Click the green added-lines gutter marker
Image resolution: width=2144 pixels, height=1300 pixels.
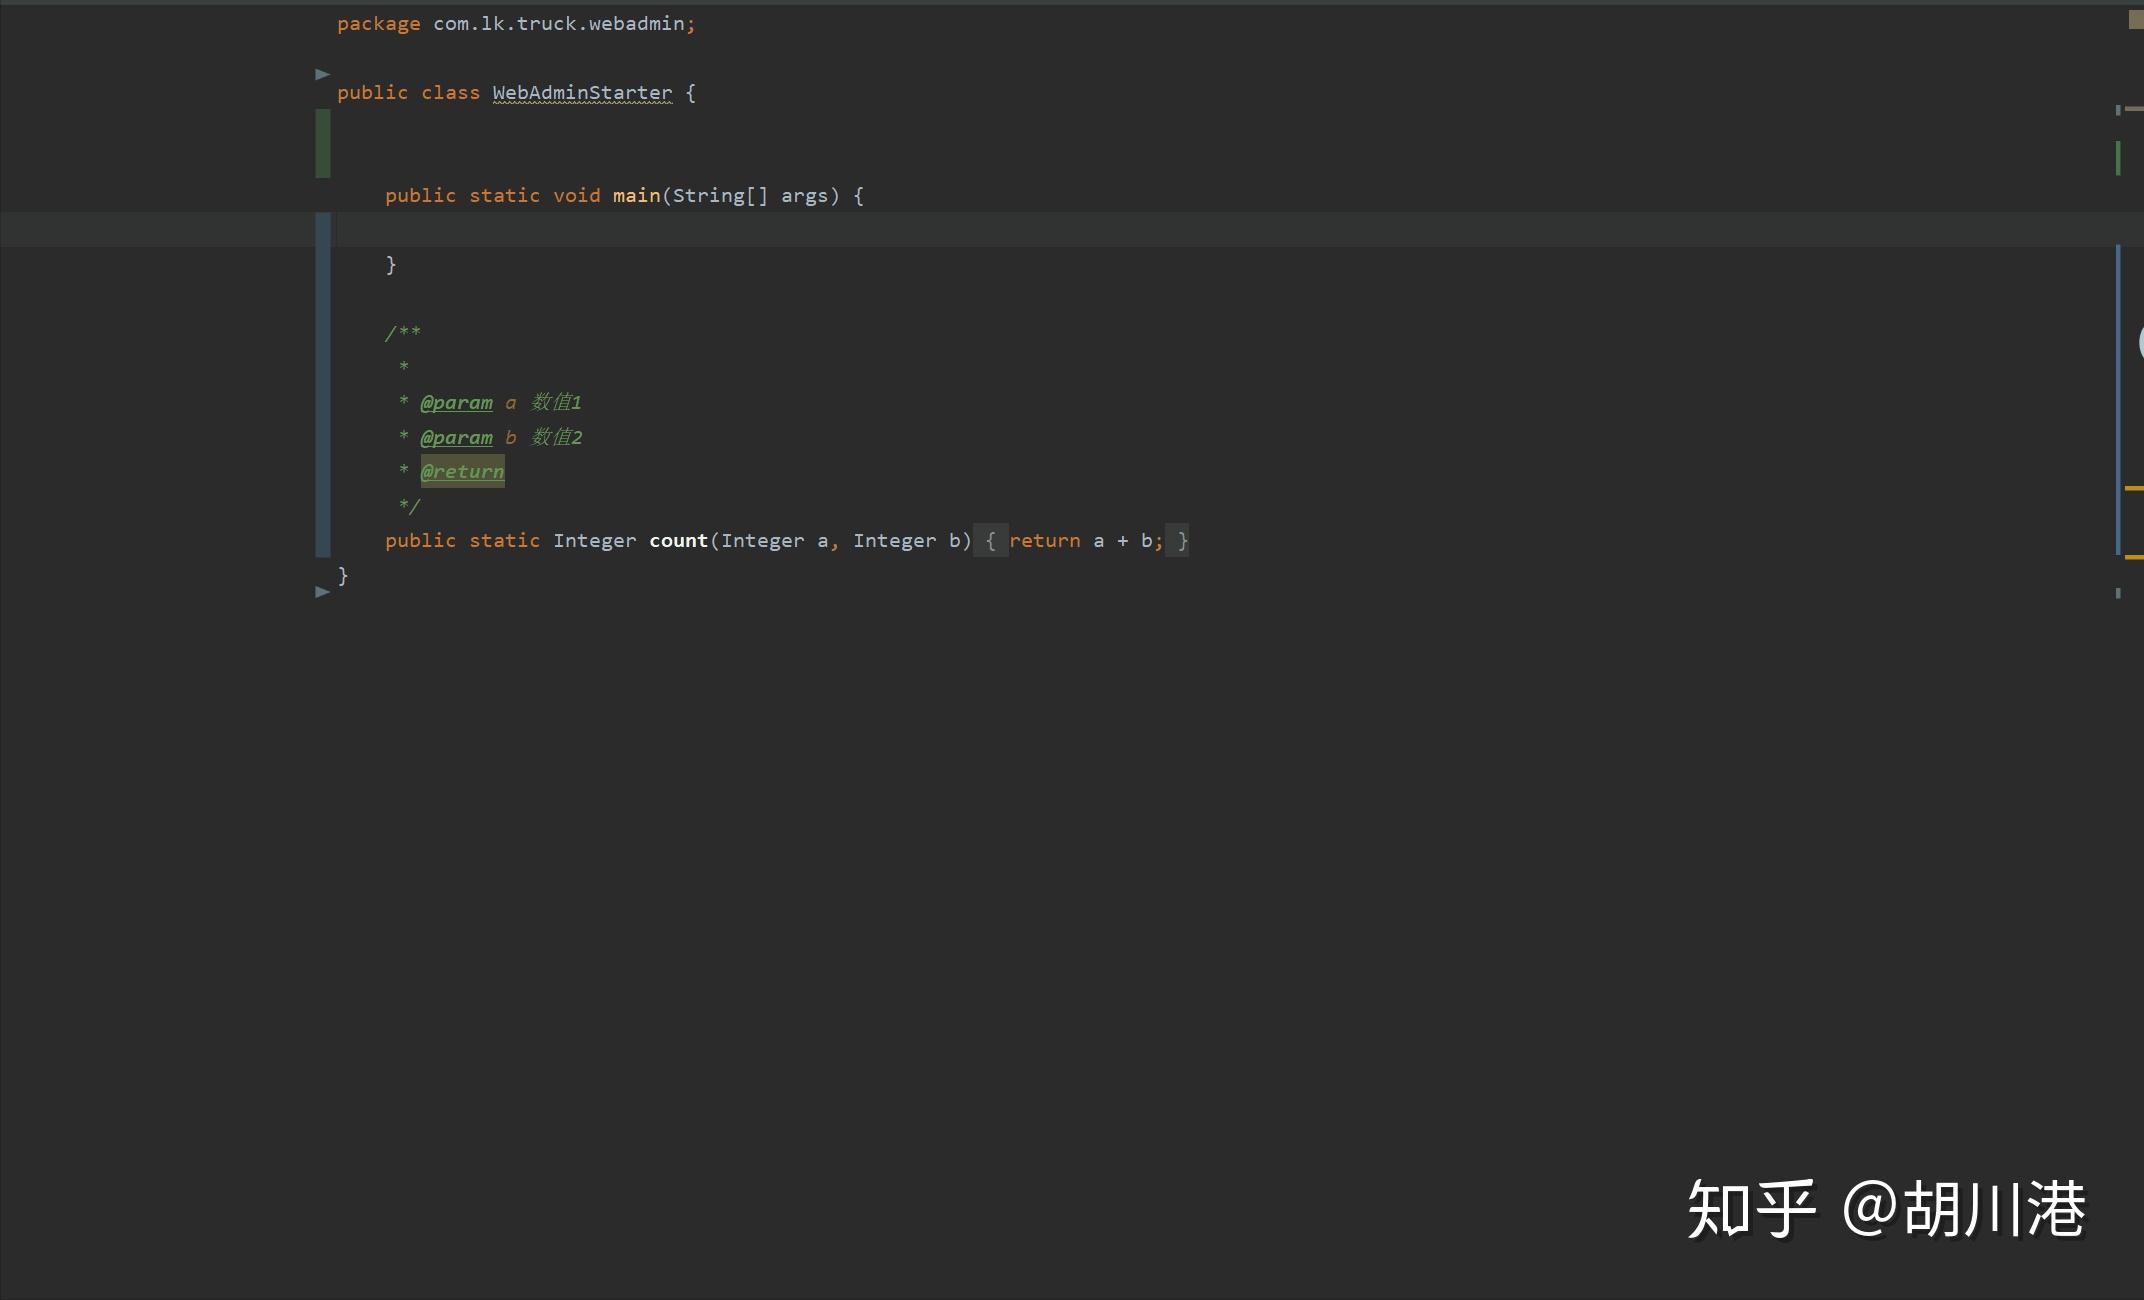pos(323,143)
